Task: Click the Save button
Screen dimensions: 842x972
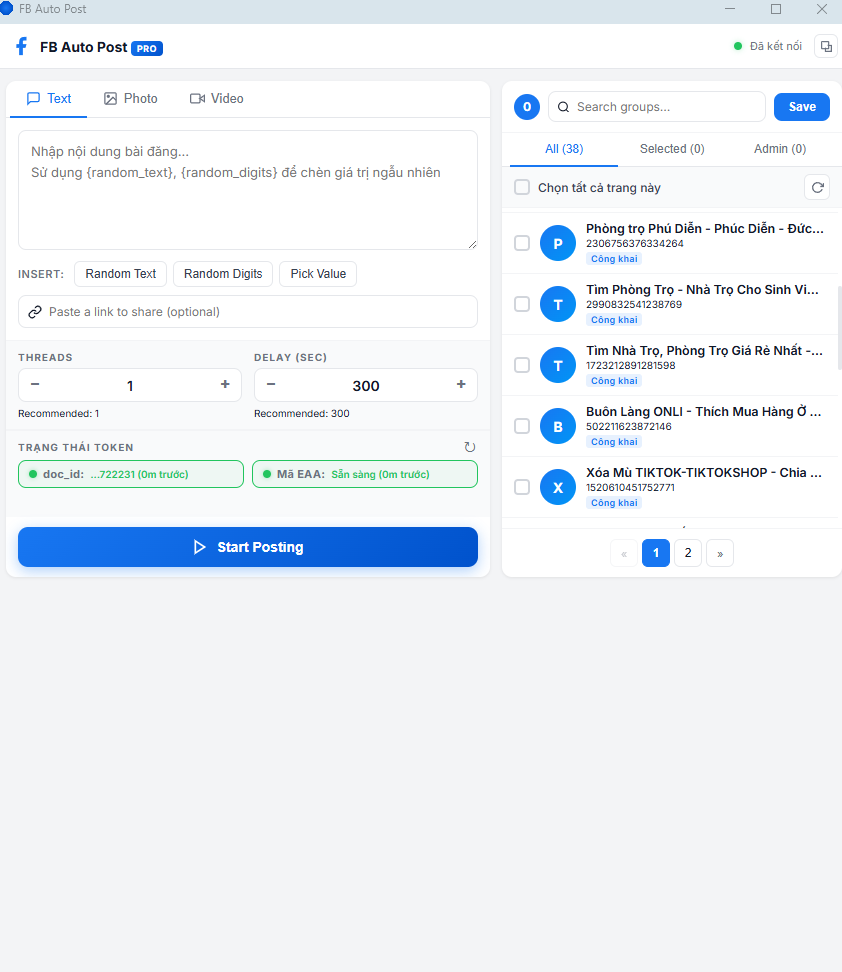Action: [801, 107]
